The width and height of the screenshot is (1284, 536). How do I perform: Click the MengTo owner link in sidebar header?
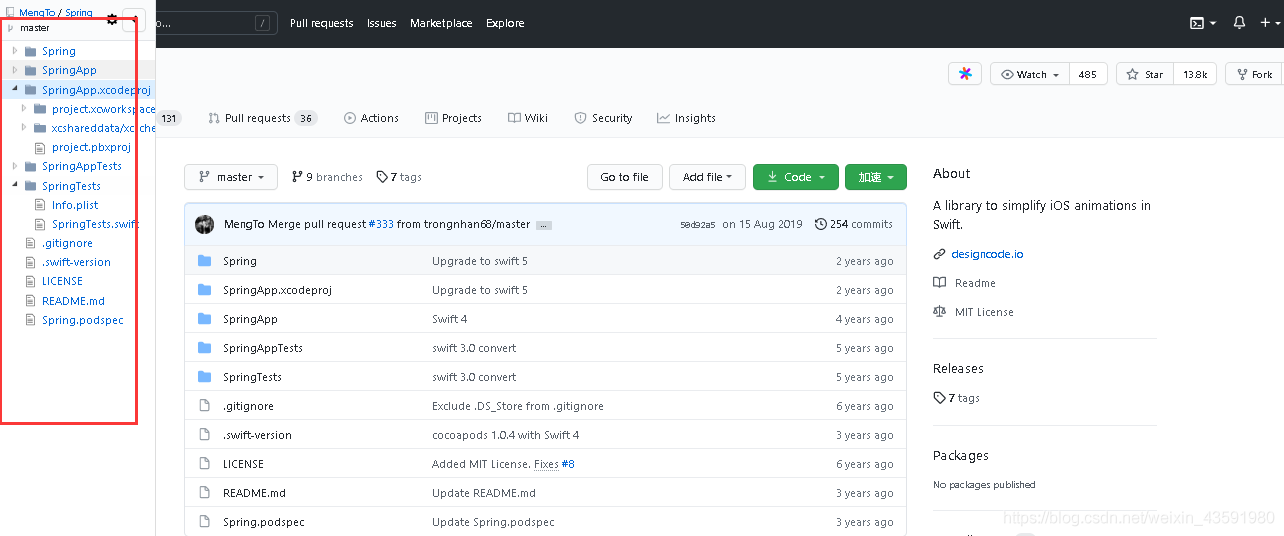tap(39, 13)
